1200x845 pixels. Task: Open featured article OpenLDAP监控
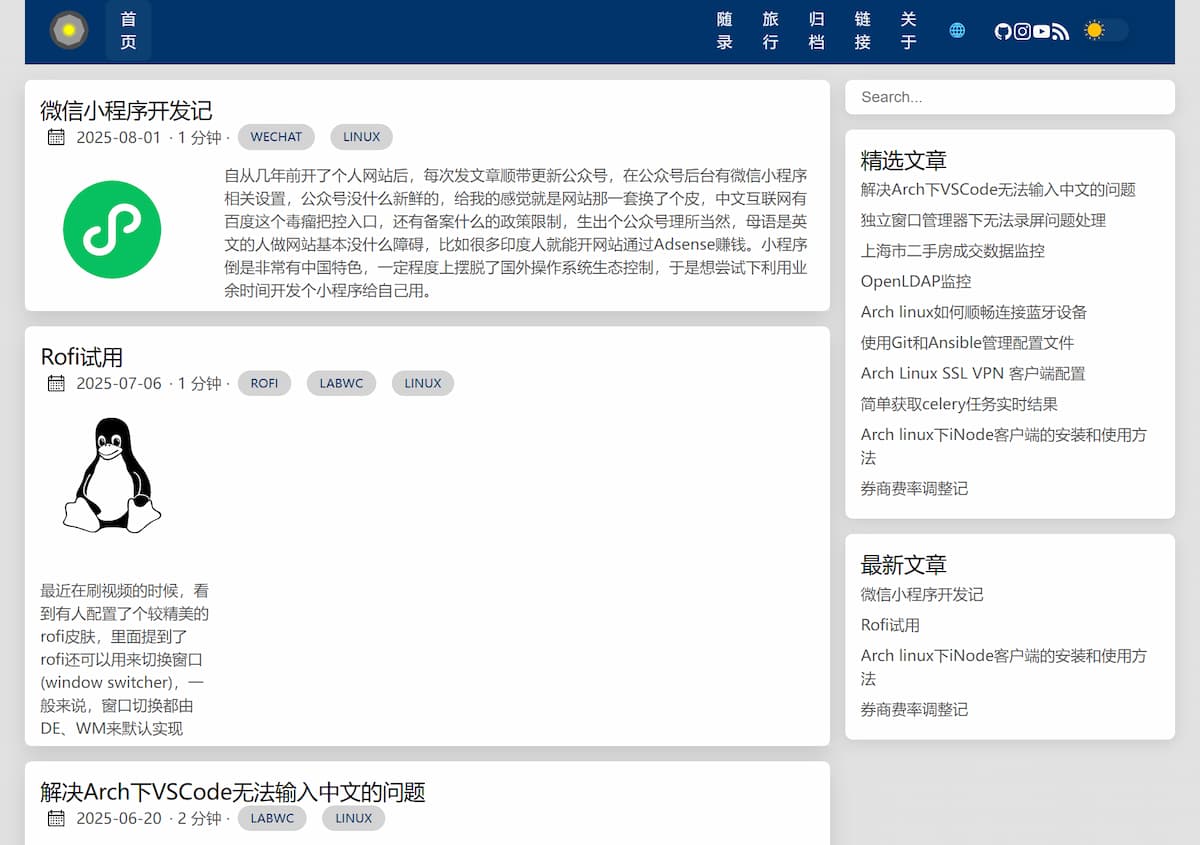[915, 281]
